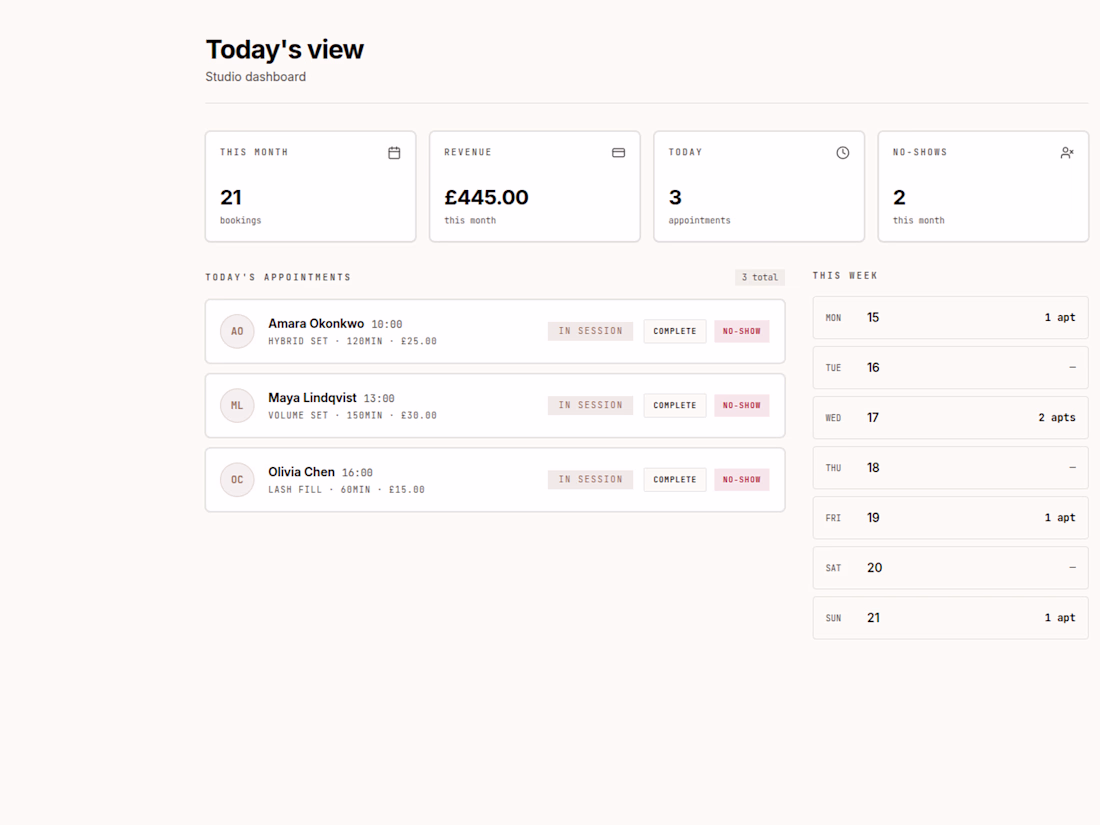Screen dimensions: 1100x825
Task: Select the ML avatar for Maya Lindqvist
Action: (237, 405)
